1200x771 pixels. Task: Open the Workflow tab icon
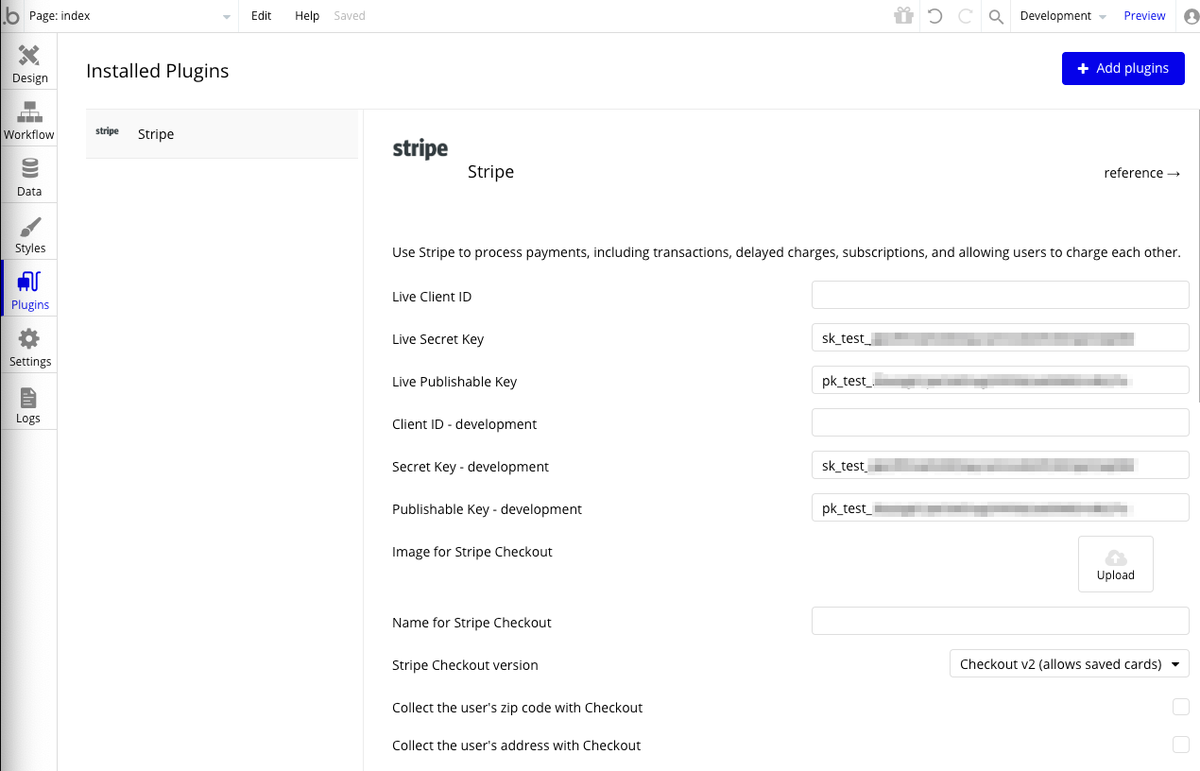point(29,113)
